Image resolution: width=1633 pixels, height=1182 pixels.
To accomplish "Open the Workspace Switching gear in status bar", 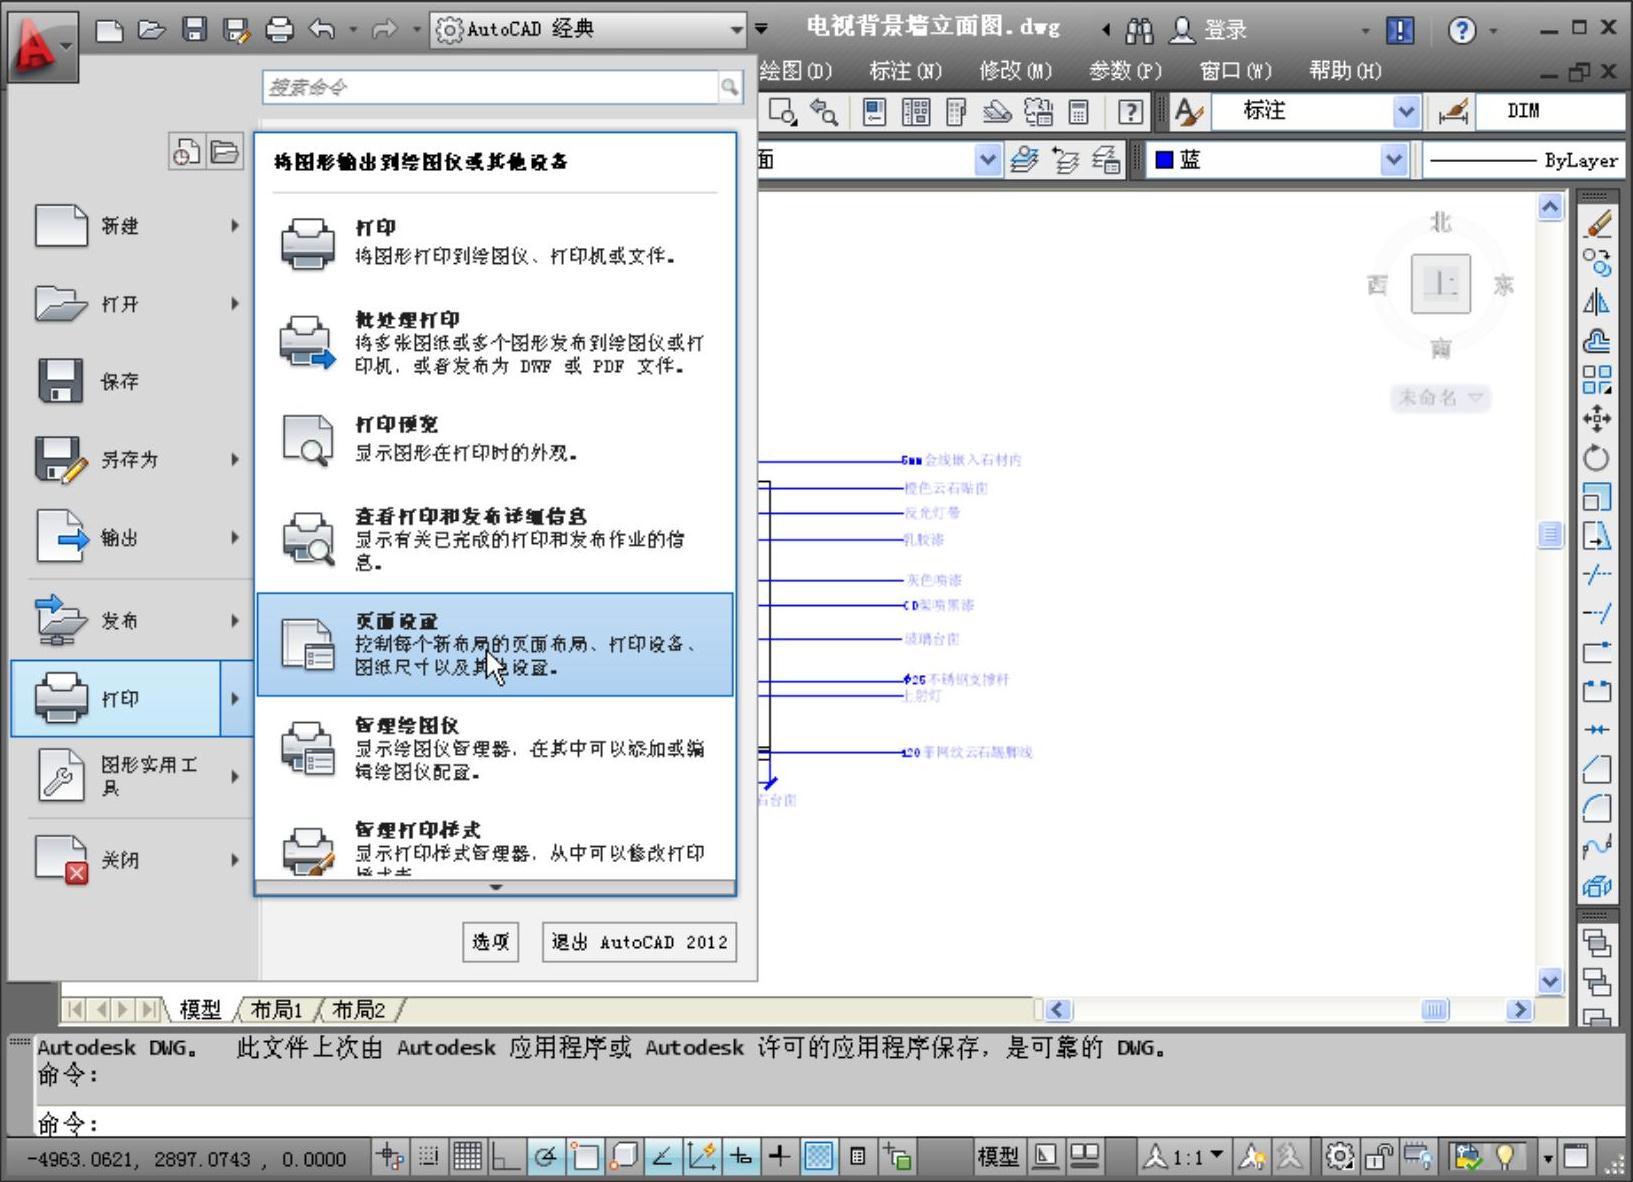I will [1339, 1157].
